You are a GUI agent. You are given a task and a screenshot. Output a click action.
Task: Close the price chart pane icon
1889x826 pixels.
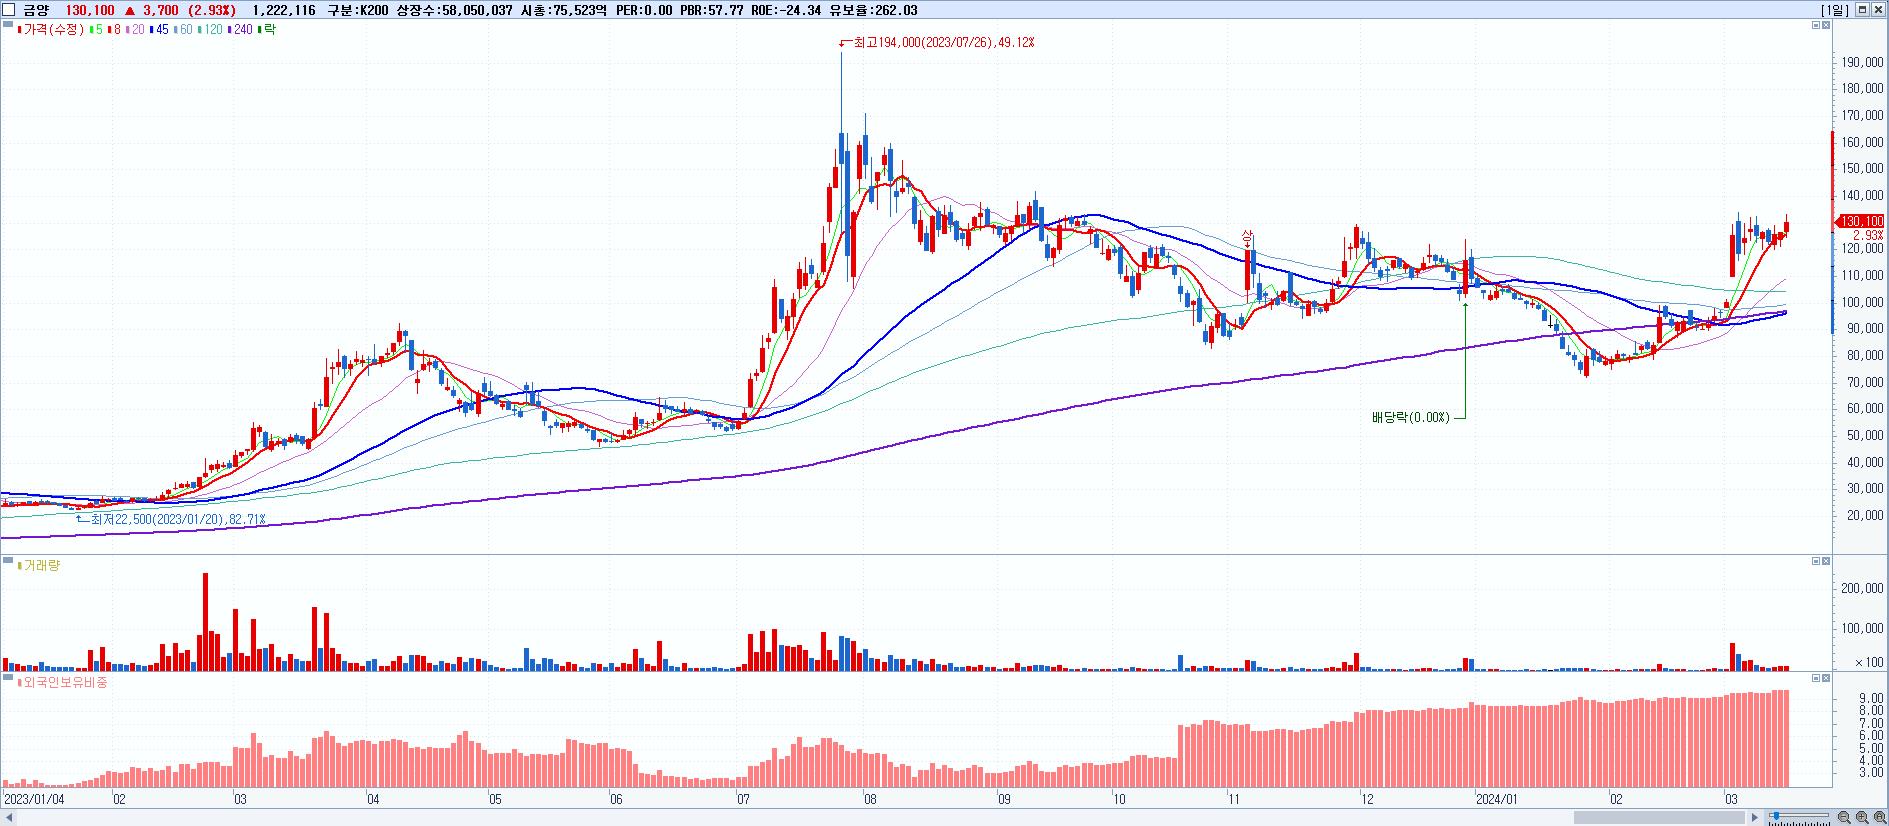pyautogui.click(x=1826, y=26)
